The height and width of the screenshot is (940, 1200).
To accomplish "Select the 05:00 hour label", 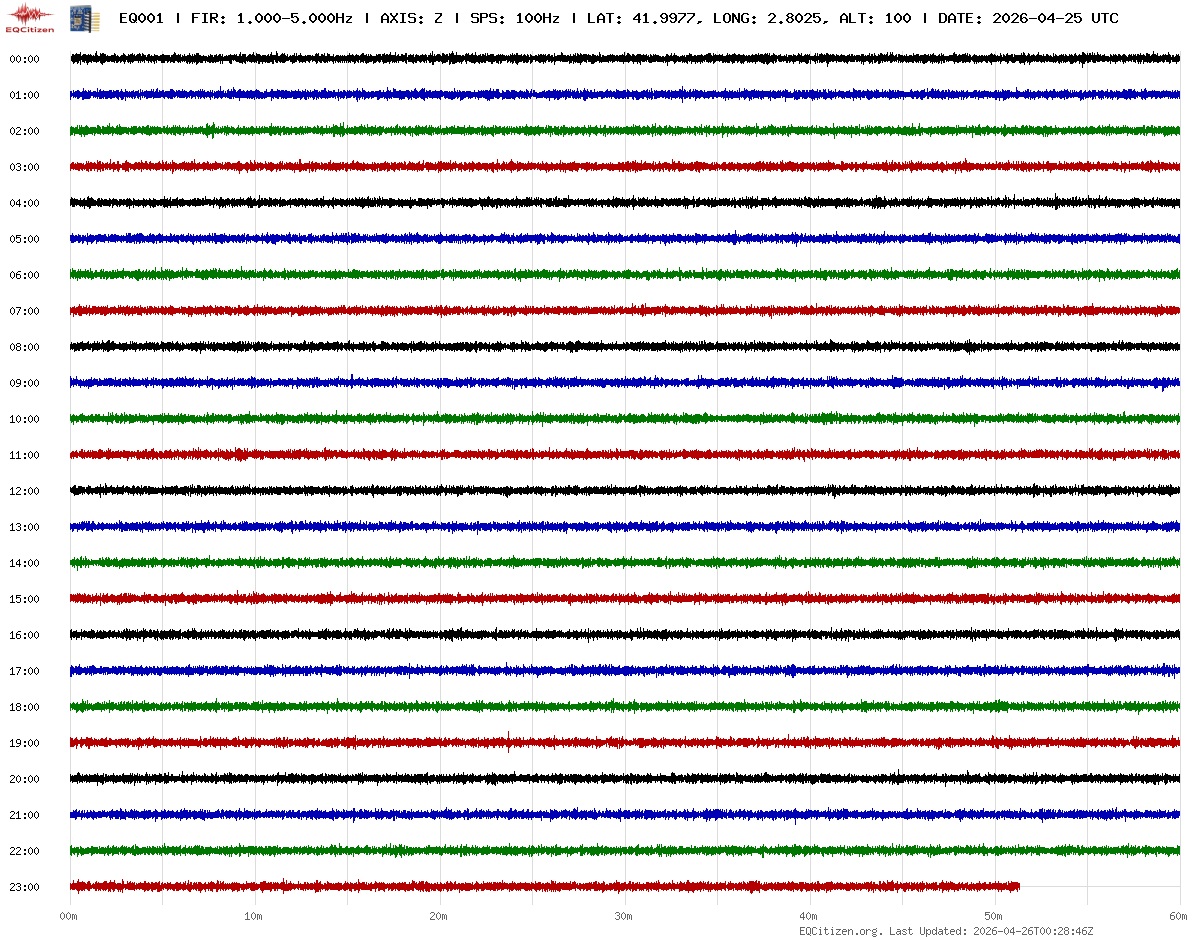I will [24, 239].
